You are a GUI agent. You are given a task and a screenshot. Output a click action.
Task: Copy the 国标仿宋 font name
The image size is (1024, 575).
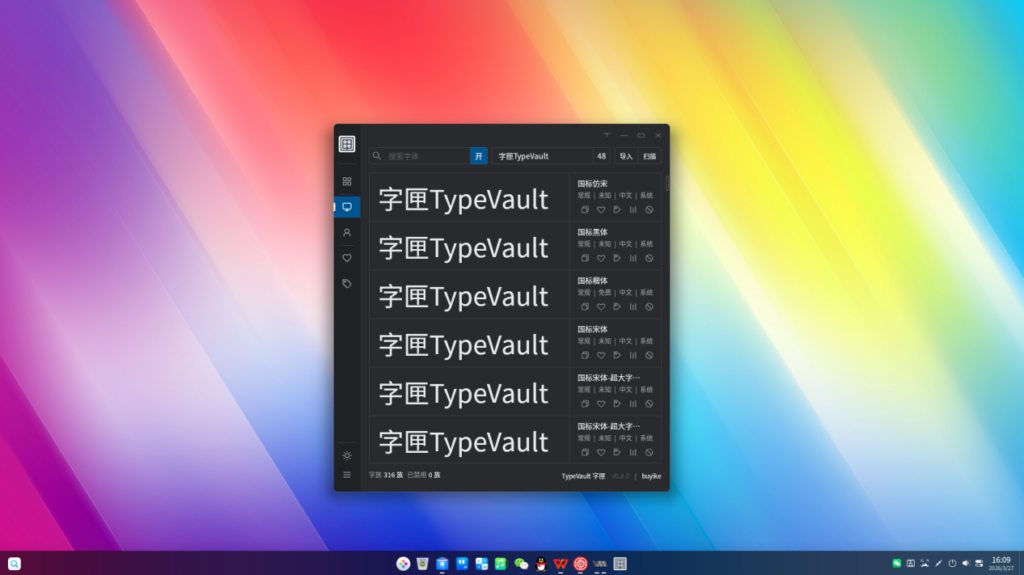click(x=584, y=210)
